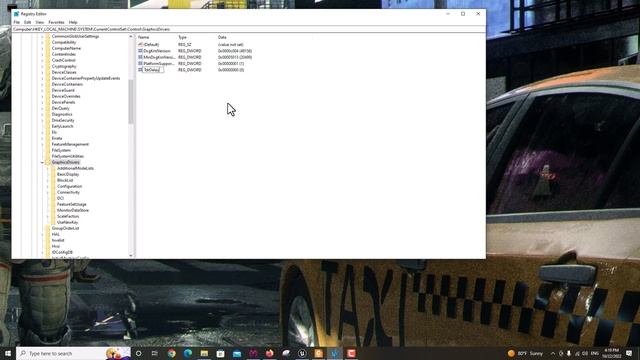This screenshot has height=360, width=640.
Task: Click the taskbar search box
Action: [x=73, y=353]
